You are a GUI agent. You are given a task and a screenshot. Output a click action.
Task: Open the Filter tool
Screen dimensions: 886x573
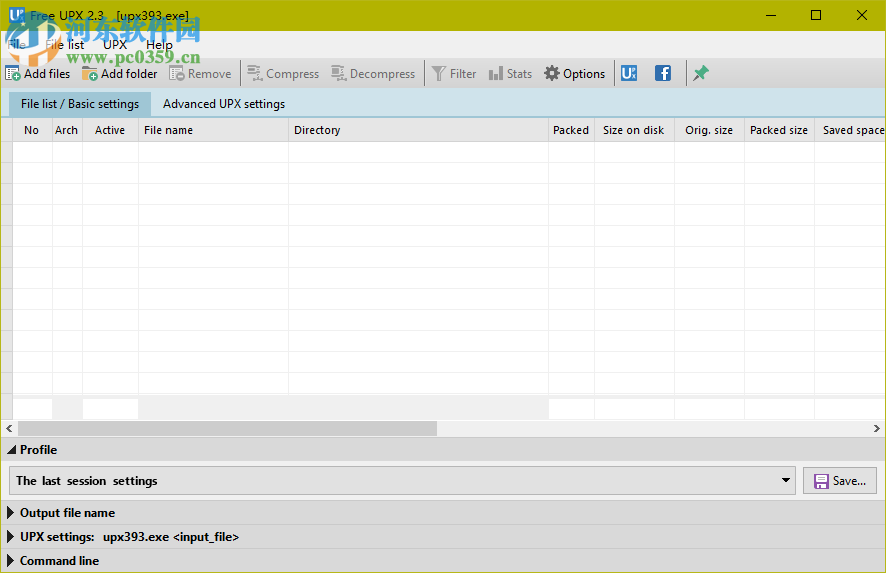(454, 73)
